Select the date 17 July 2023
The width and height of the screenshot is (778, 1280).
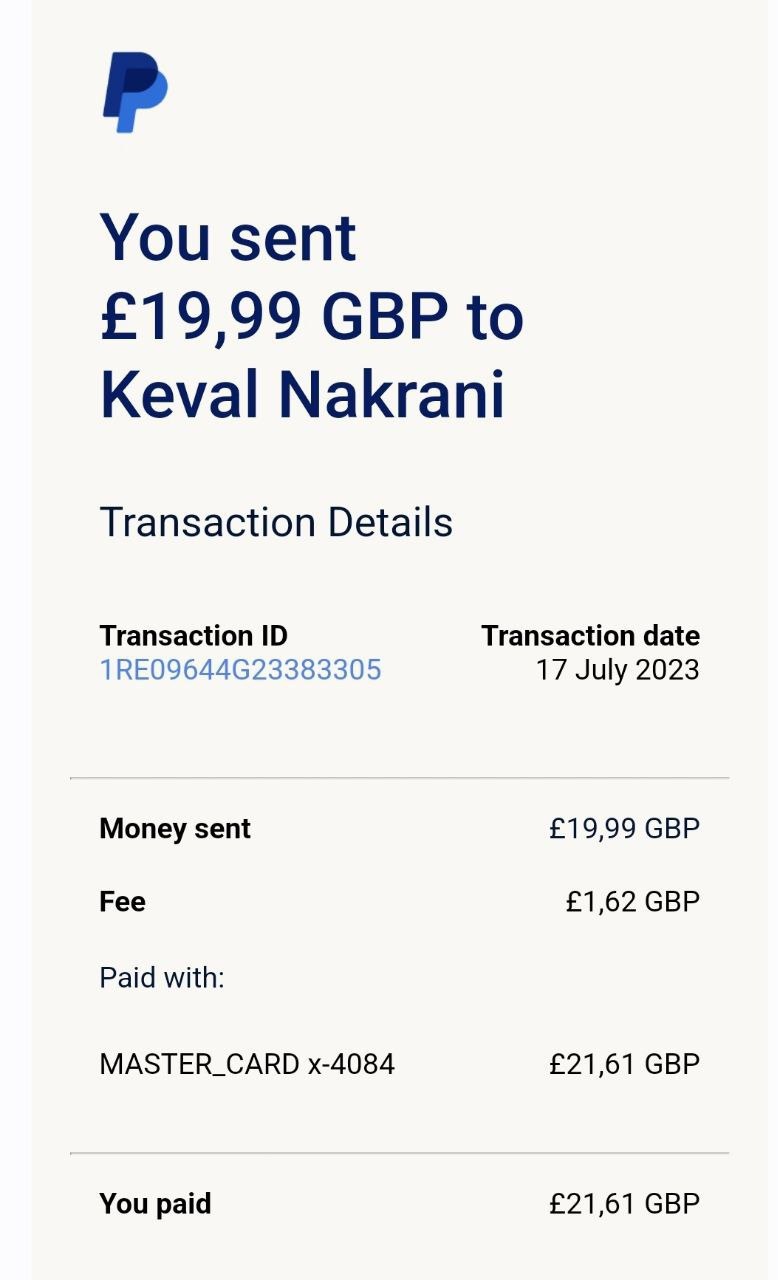coord(617,669)
